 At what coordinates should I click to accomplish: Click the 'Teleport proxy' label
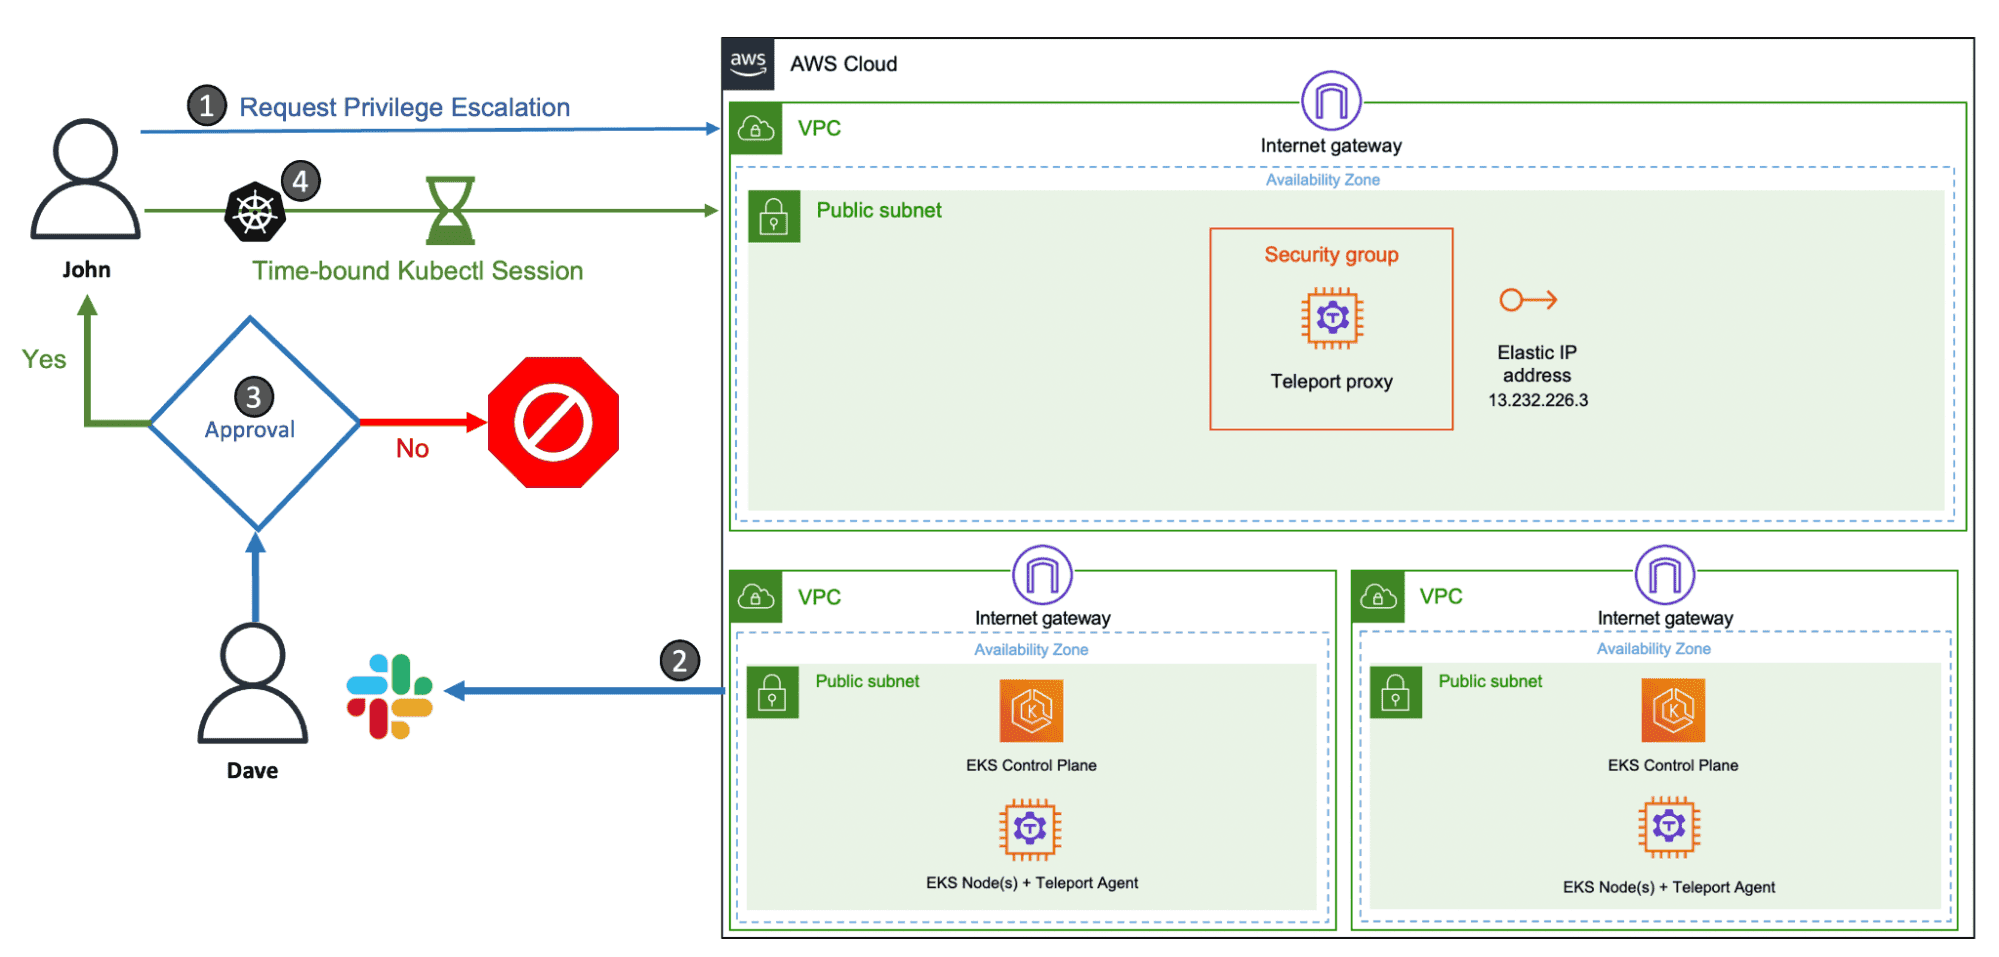click(1331, 381)
